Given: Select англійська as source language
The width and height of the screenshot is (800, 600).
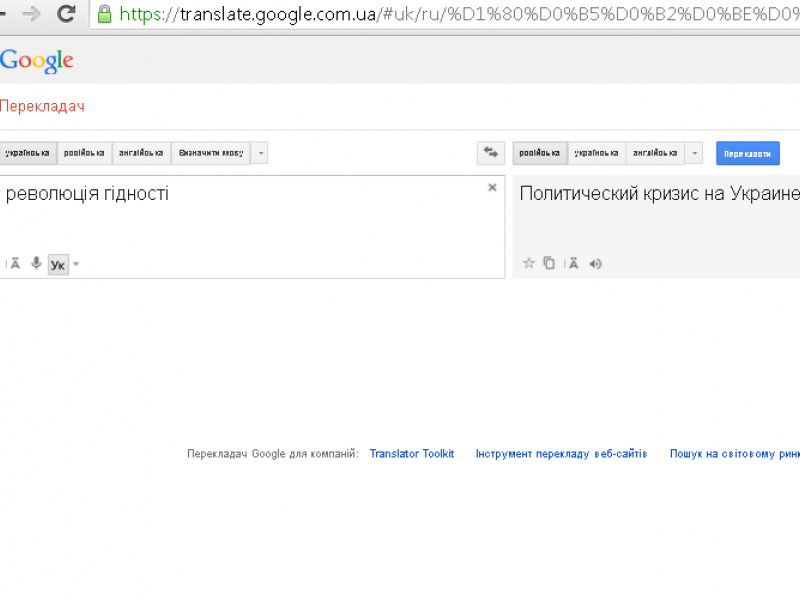Looking at the screenshot, I should 141,153.
